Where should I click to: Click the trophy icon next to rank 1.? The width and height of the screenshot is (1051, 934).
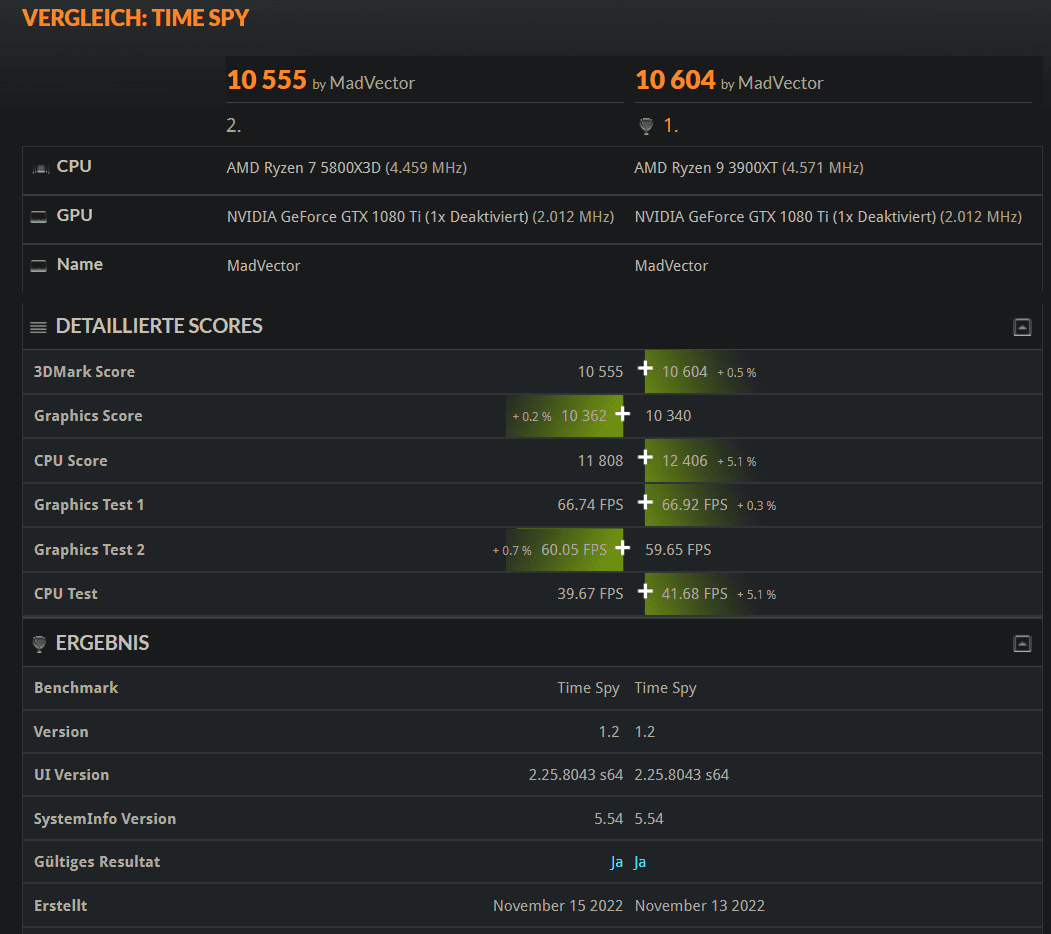(x=646, y=126)
